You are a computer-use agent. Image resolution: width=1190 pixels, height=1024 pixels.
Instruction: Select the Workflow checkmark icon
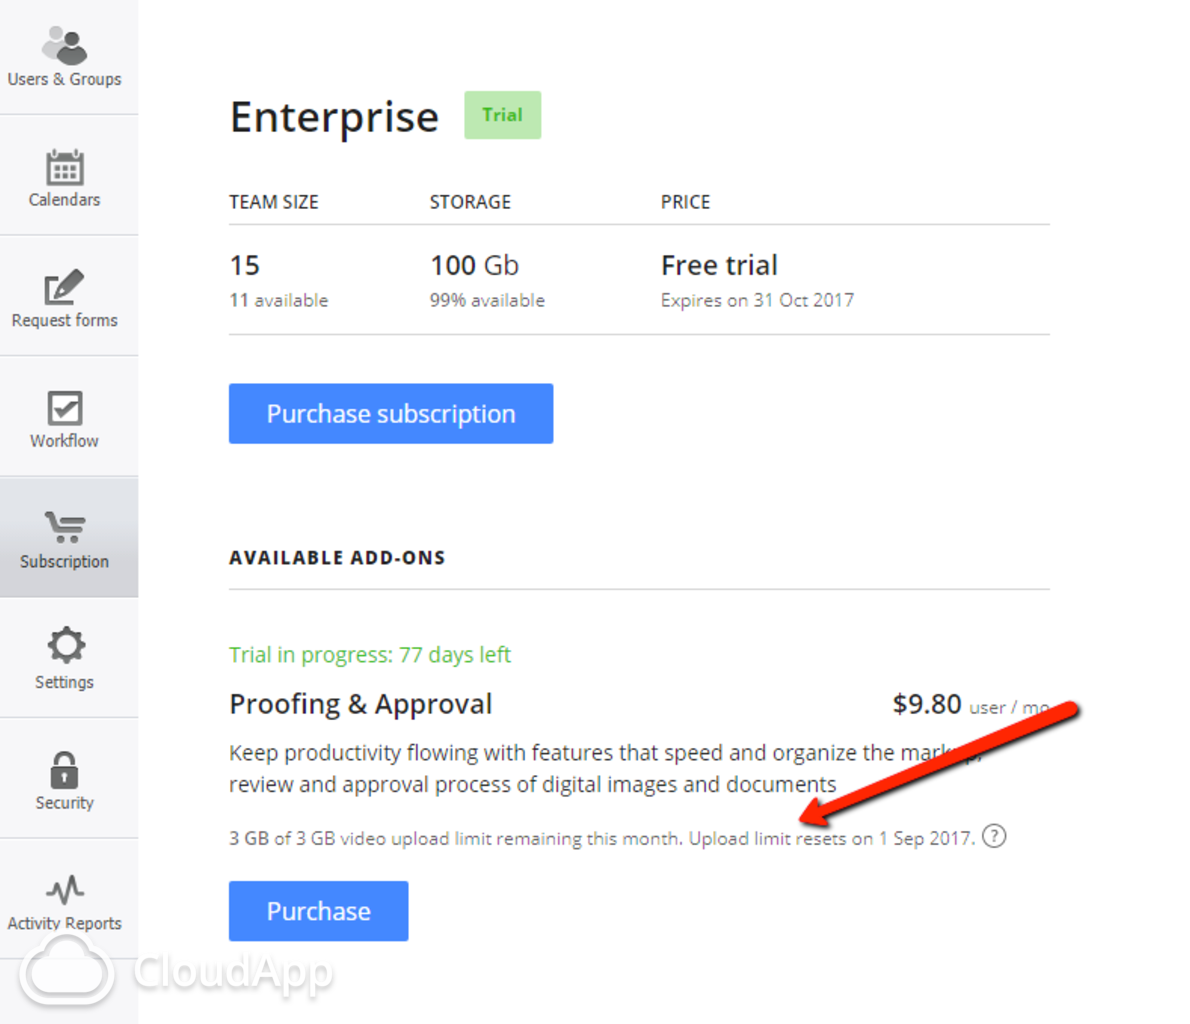click(65, 408)
